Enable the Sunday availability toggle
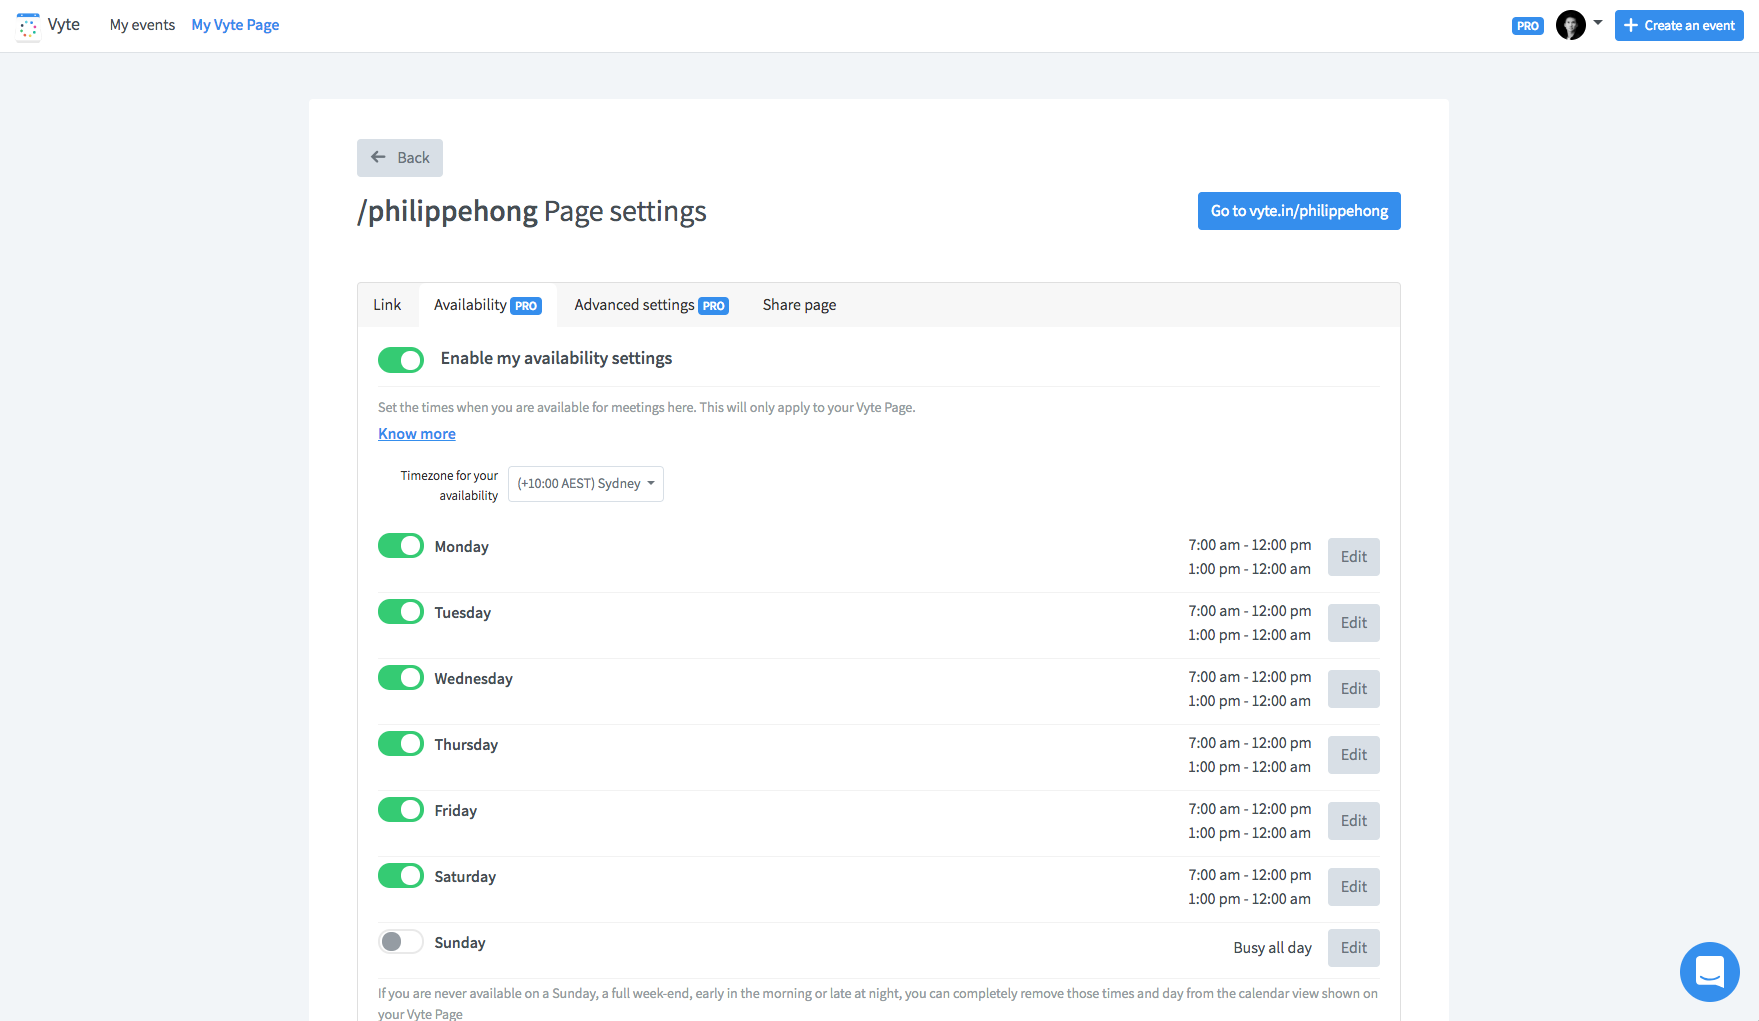The height and width of the screenshot is (1021, 1759). point(401,942)
